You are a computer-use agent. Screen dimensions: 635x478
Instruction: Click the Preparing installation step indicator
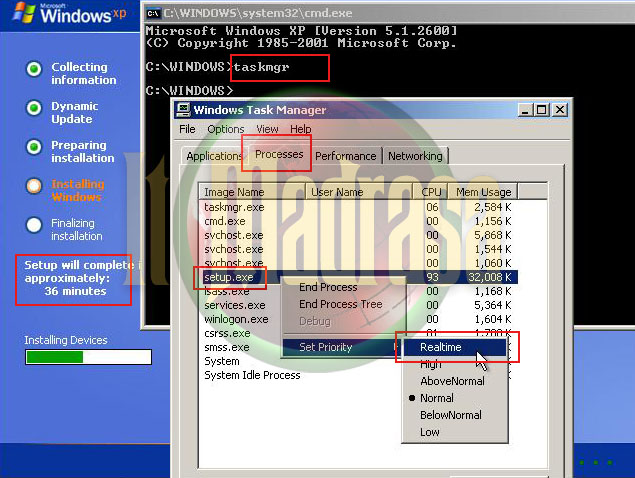pyautogui.click(x=34, y=147)
